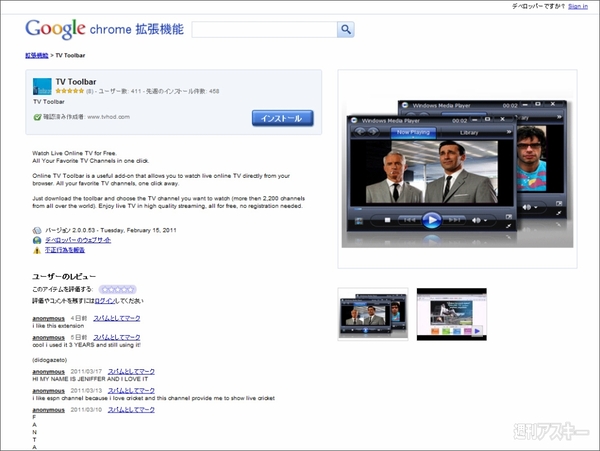The width and height of the screenshot is (600, 451).
Task: Click the ユーザーのレビュー heading
Action: click(64, 277)
